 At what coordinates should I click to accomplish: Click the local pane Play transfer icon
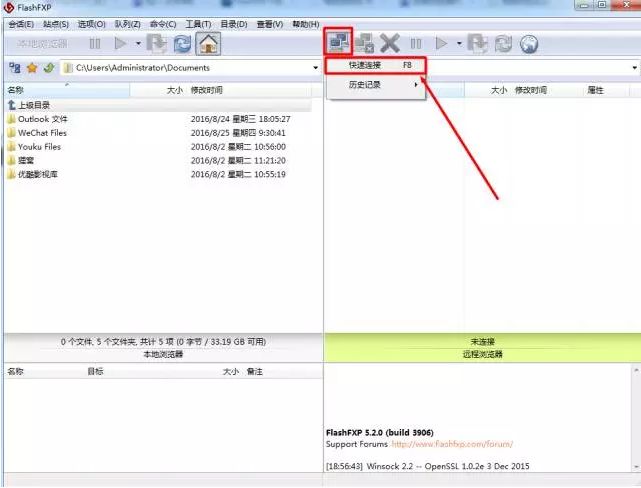[120, 43]
